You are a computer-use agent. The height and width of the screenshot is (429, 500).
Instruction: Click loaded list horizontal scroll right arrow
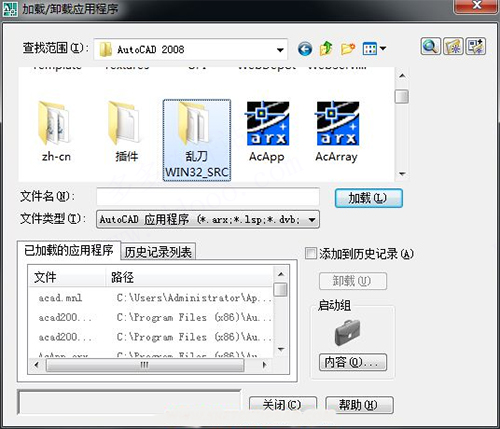[x=265, y=365]
